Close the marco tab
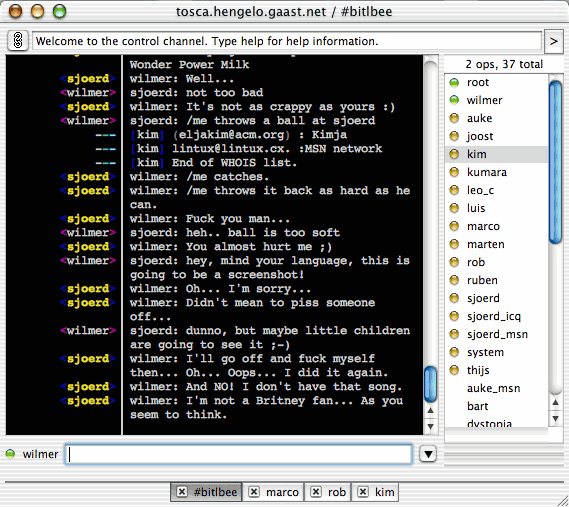Screen dimensions: 569x507 click(254, 492)
